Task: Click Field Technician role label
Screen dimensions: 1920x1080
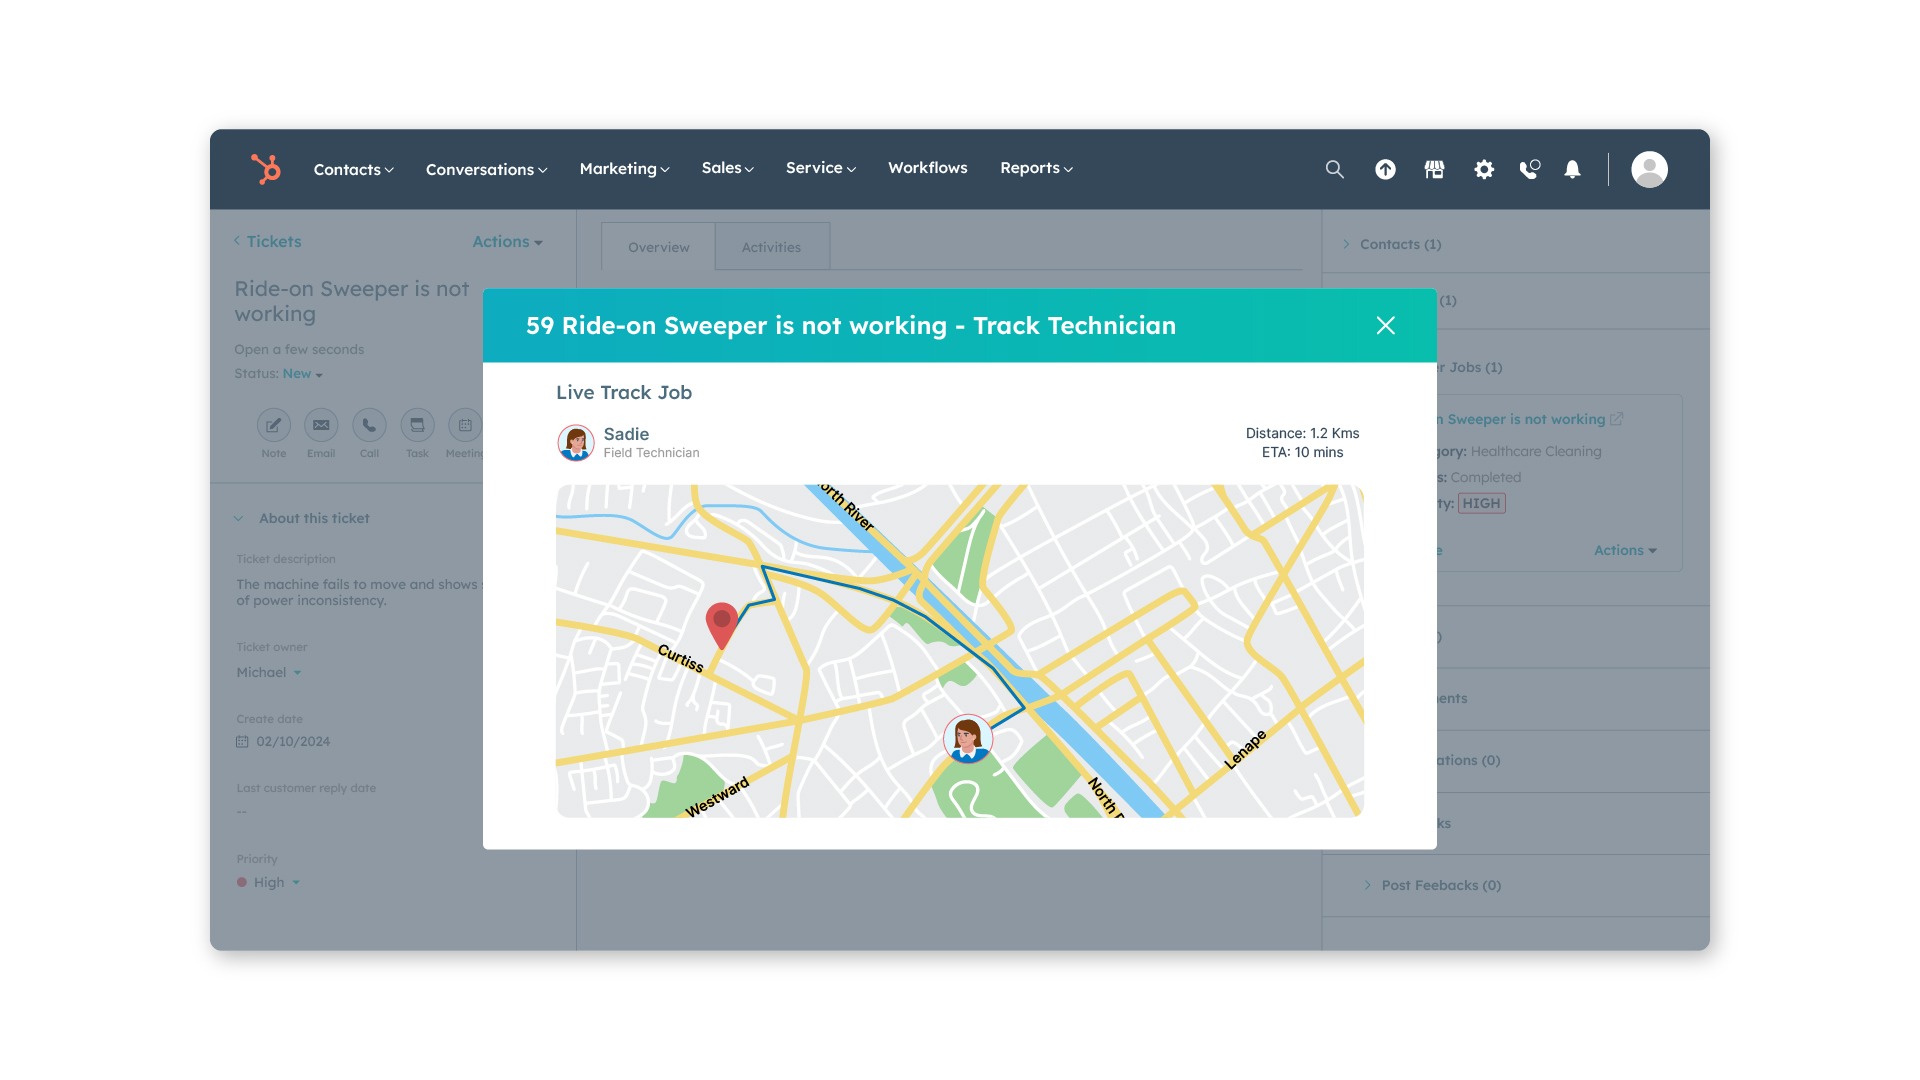Action: [x=651, y=453]
